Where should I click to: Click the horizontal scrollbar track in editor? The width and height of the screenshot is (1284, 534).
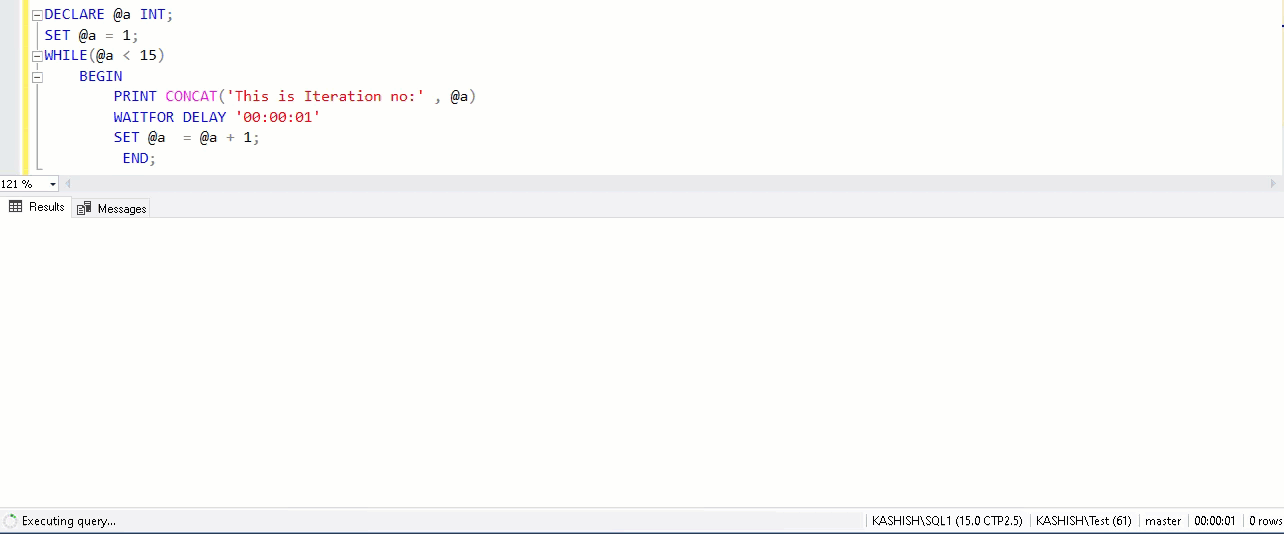point(670,184)
